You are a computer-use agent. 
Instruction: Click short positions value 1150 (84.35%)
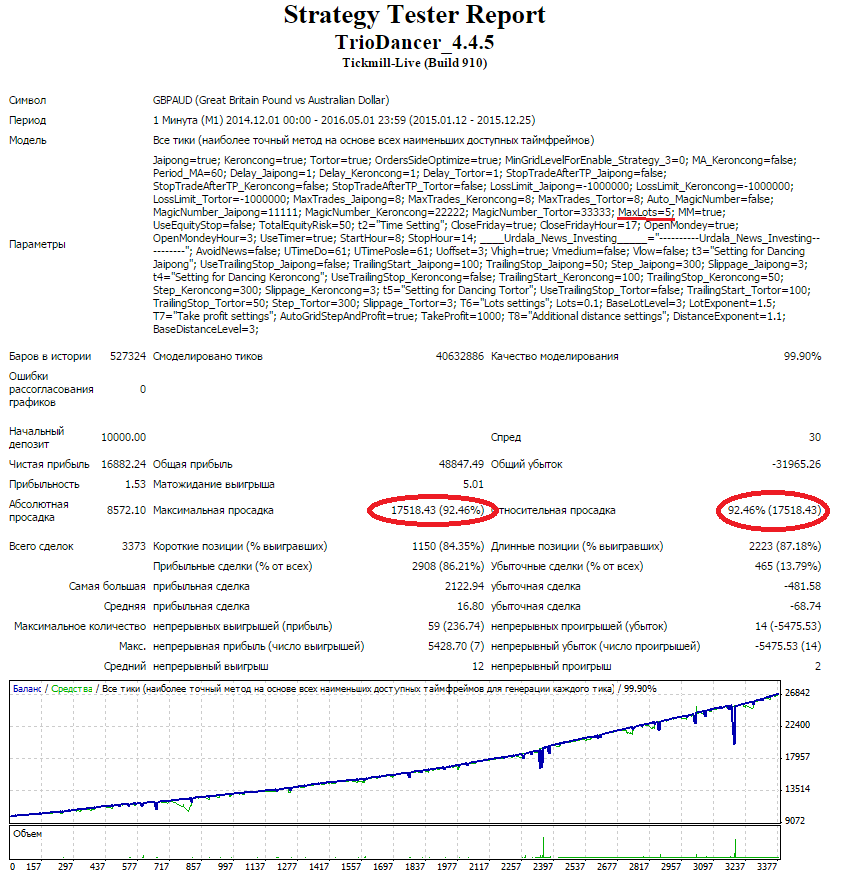click(x=447, y=546)
